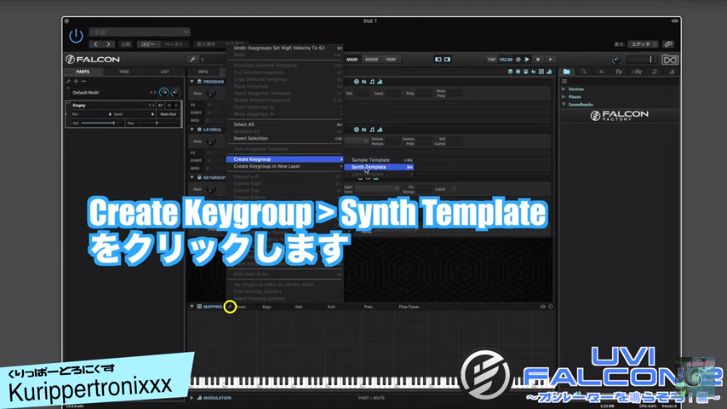Switch to the PARTS tab
This screenshot has height=409, width=727.
(x=83, y=72)
